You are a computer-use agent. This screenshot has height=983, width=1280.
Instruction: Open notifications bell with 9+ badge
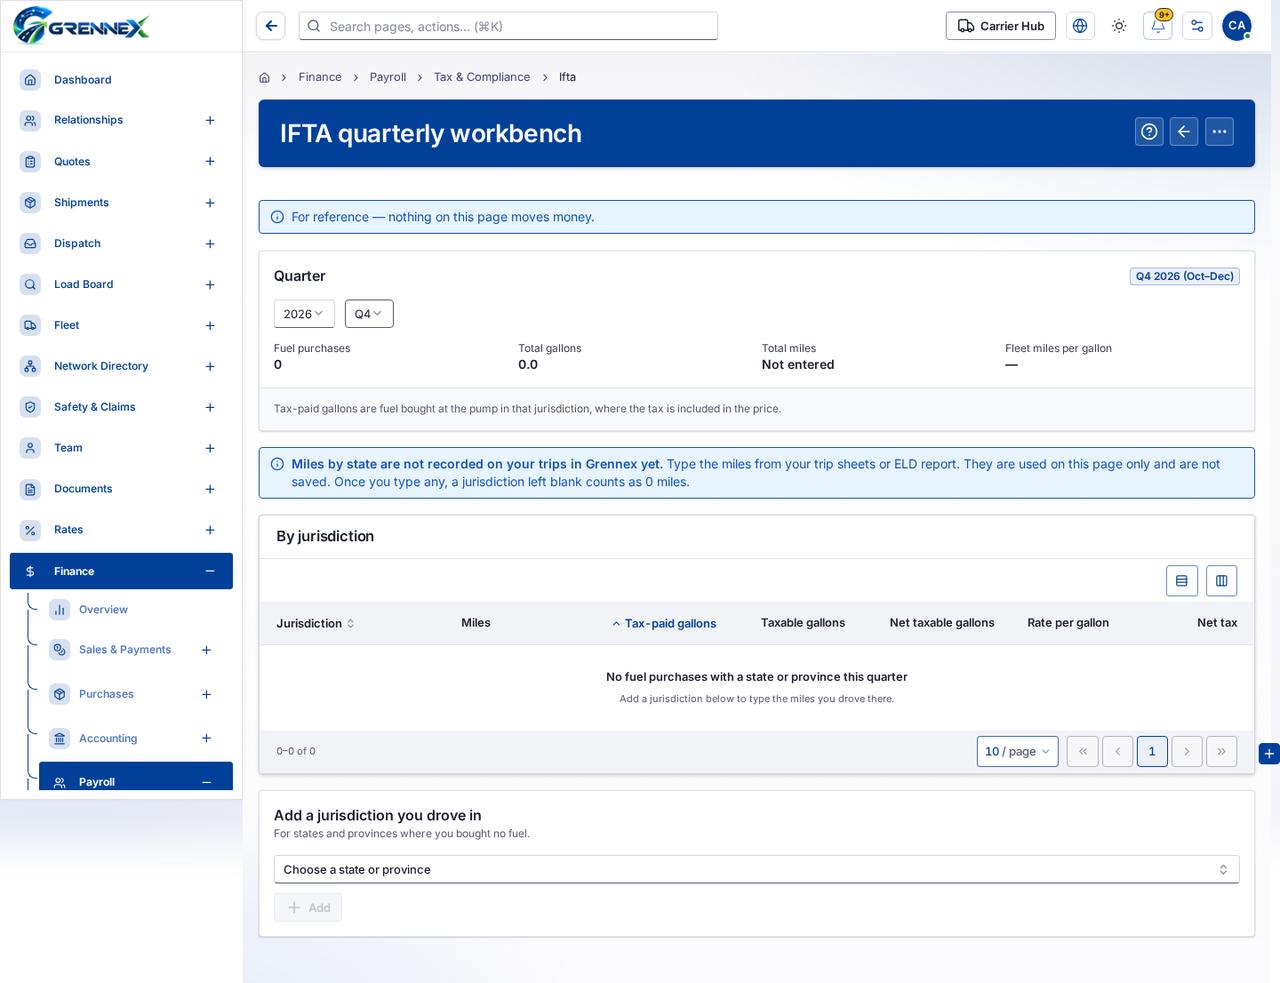point(1158,26)
